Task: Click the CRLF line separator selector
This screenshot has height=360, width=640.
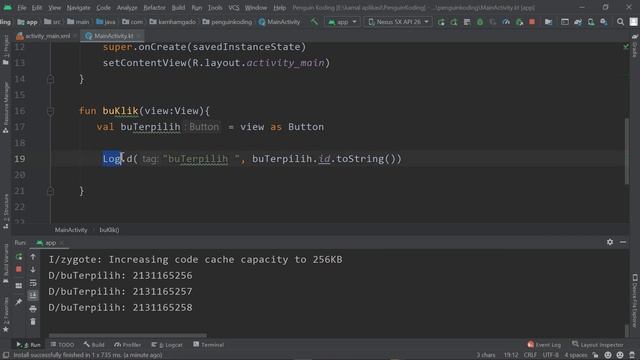Action: (x=530, y=355)
